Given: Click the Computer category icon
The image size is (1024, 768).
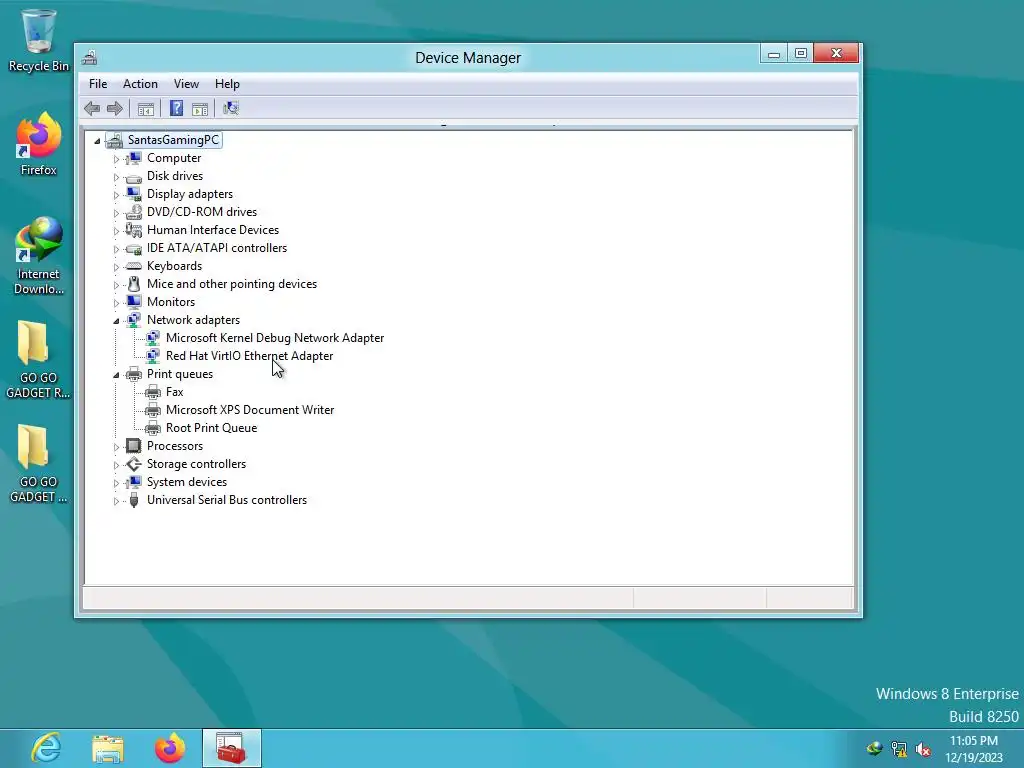Looking at the screenshot, I should point(134,158).
